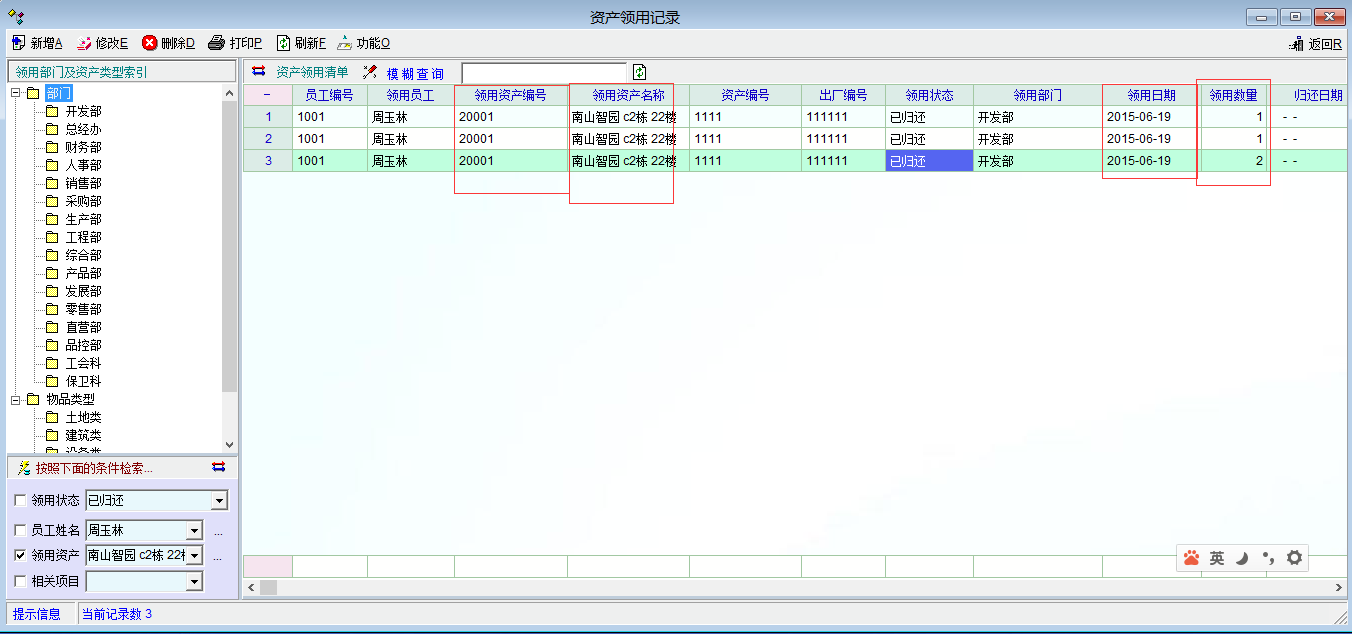The height and width of the screenshot is (634, 1352).
Task: Click the green refresh icon beside search box
Action: coord(640,72)
